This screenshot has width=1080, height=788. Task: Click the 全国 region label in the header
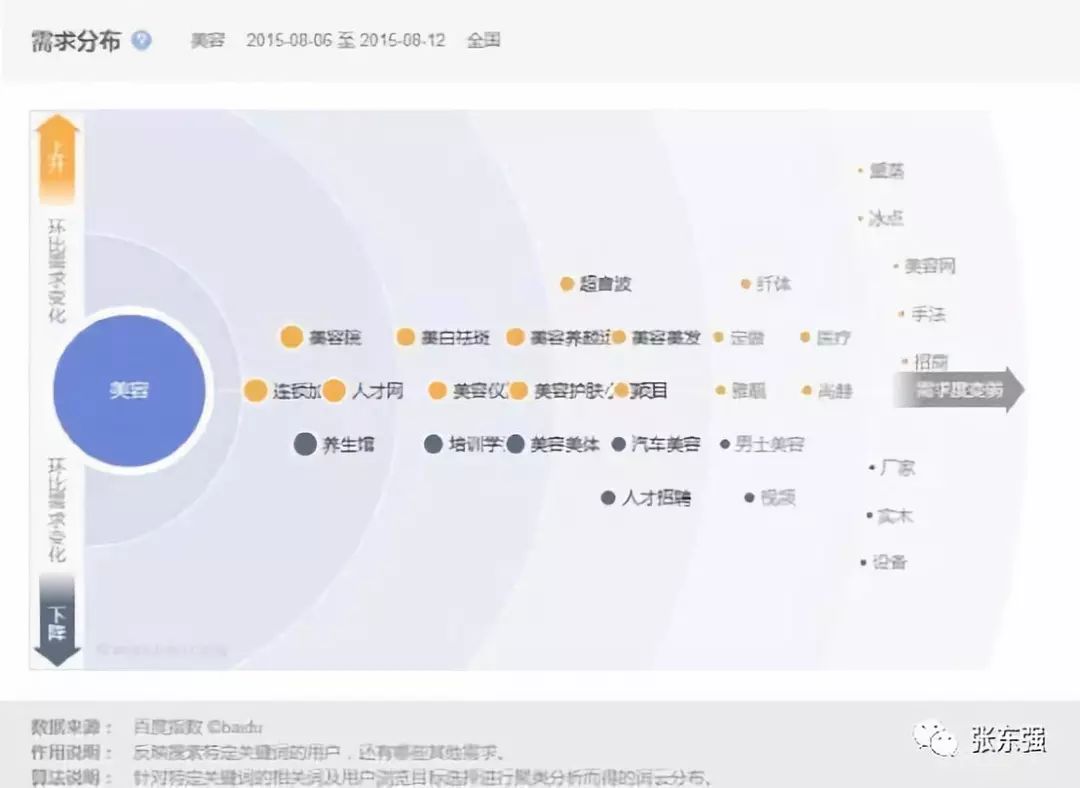pyautogui.click(x=484, y=40)
